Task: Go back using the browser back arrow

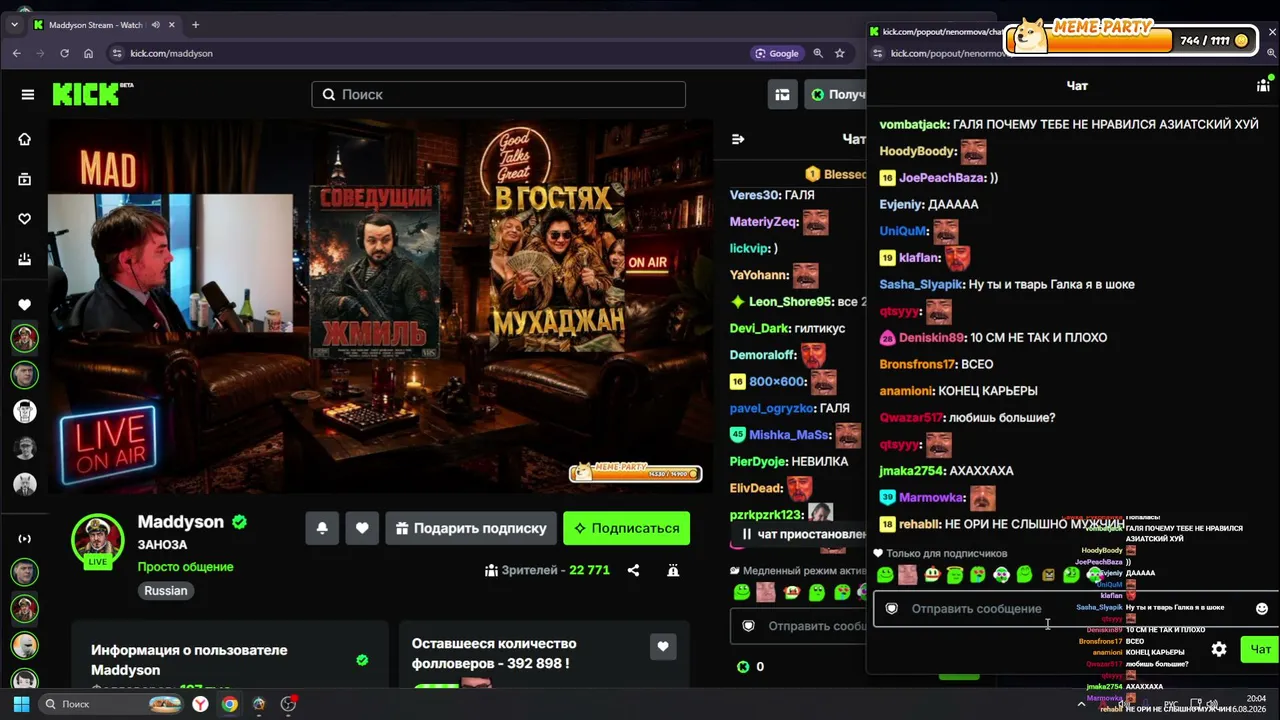Action: [17, 53]
